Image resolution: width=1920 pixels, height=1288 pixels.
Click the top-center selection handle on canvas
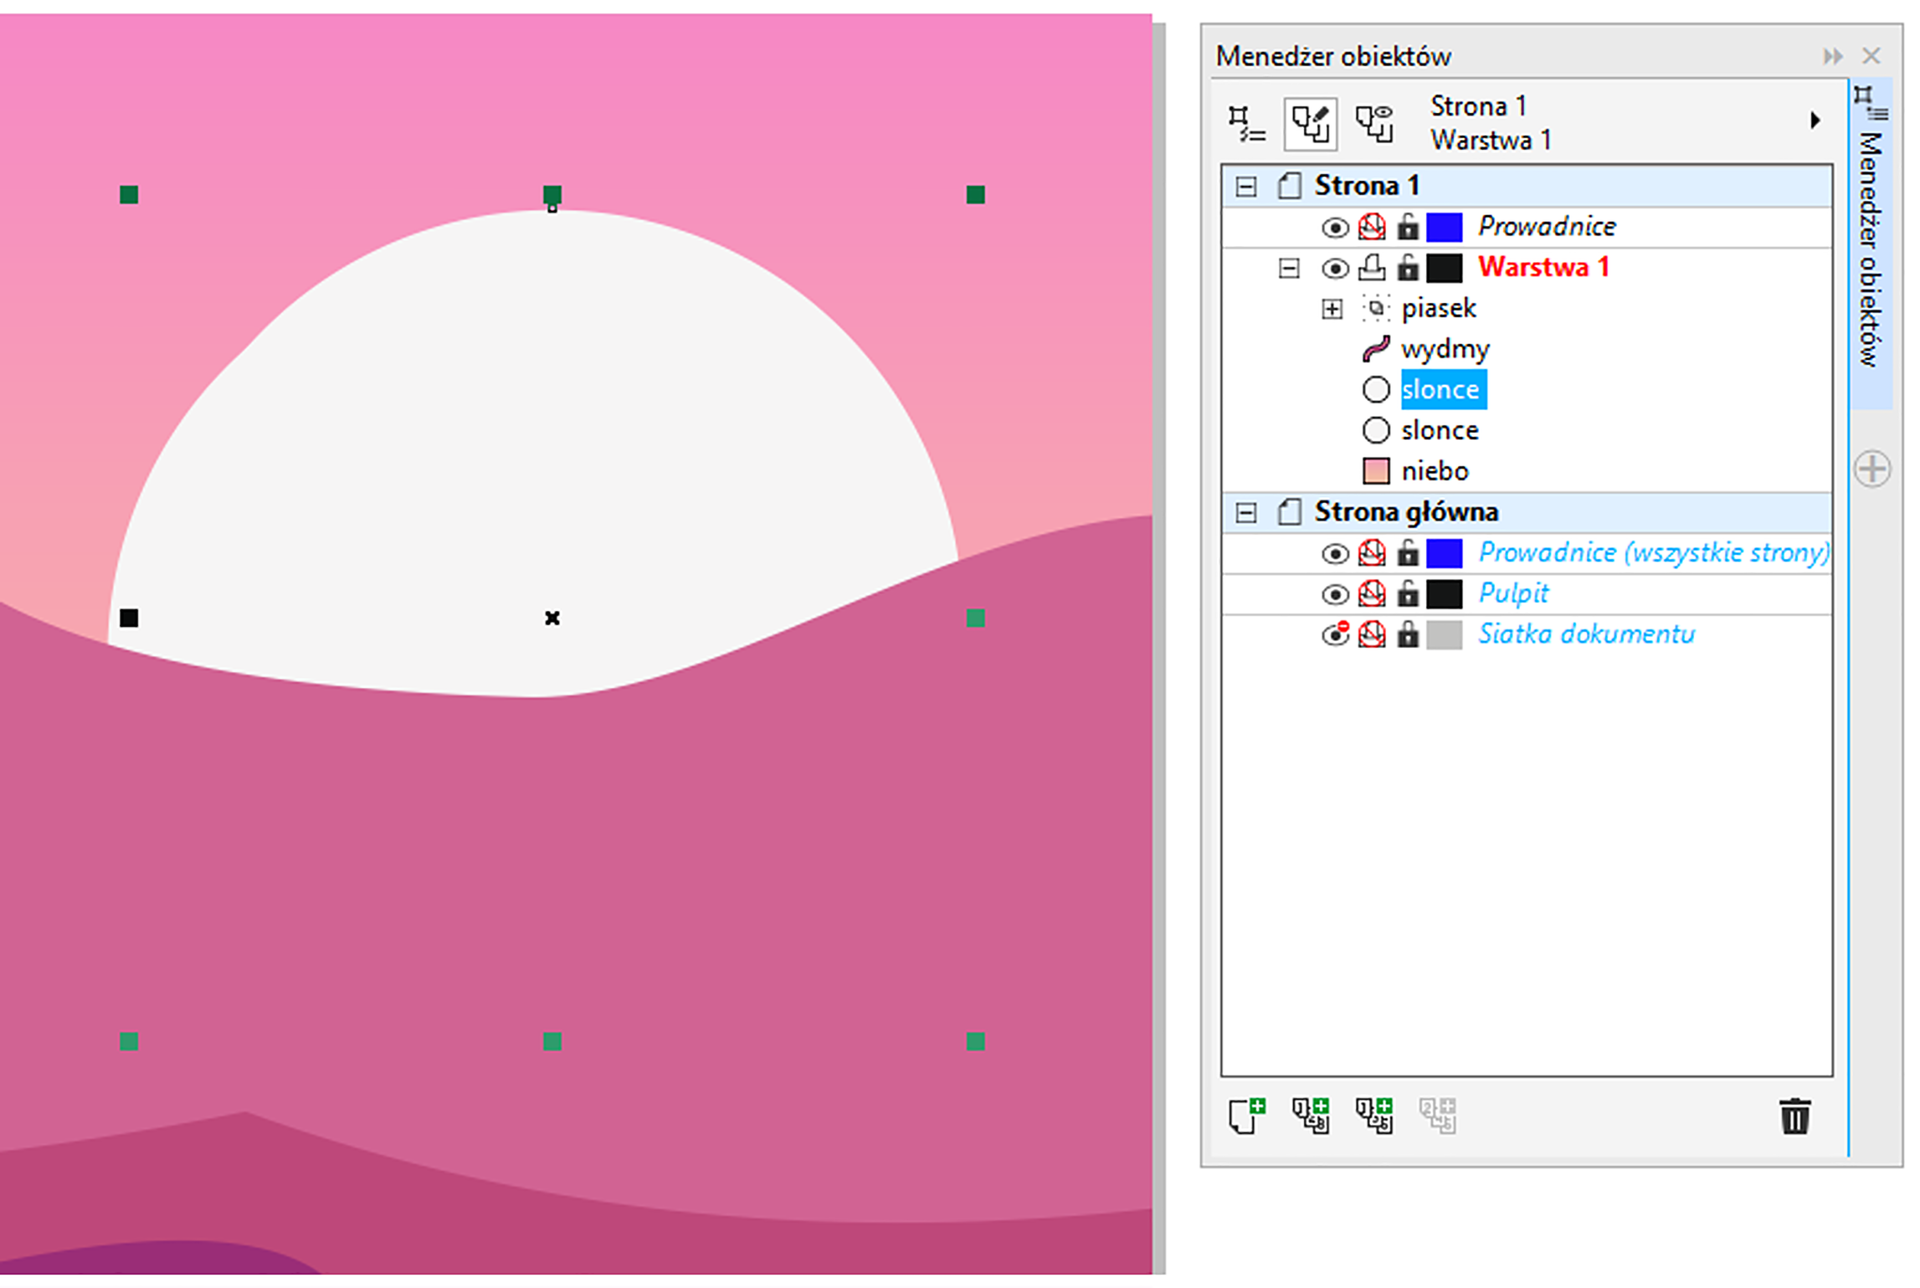552,194
